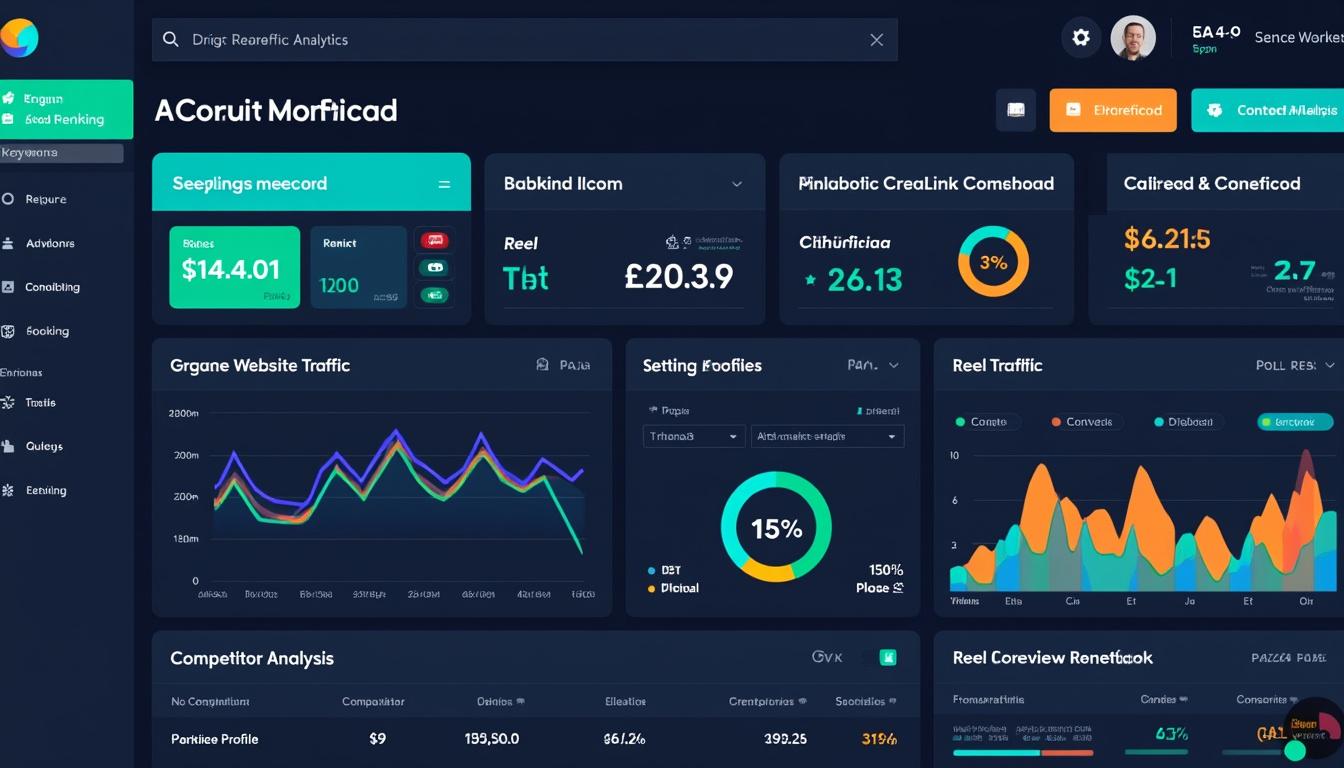Enable the Converts legend chip on Reel Traffic

[1083, 422]
